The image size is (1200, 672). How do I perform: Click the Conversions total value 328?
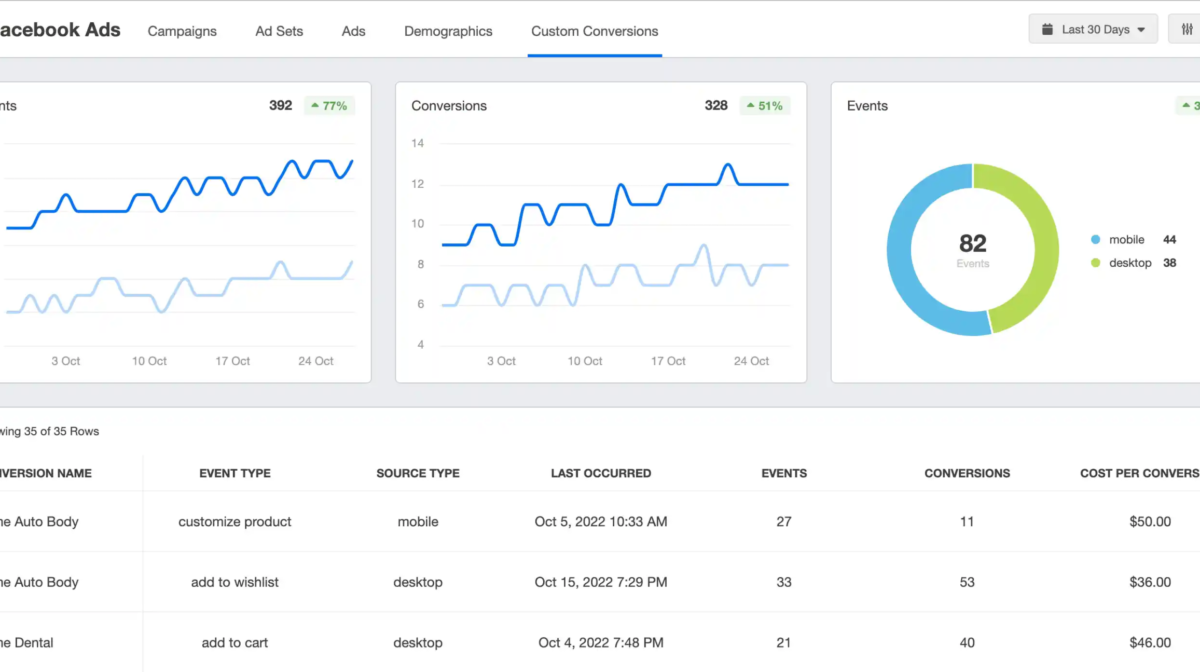(x=716, y=105)
